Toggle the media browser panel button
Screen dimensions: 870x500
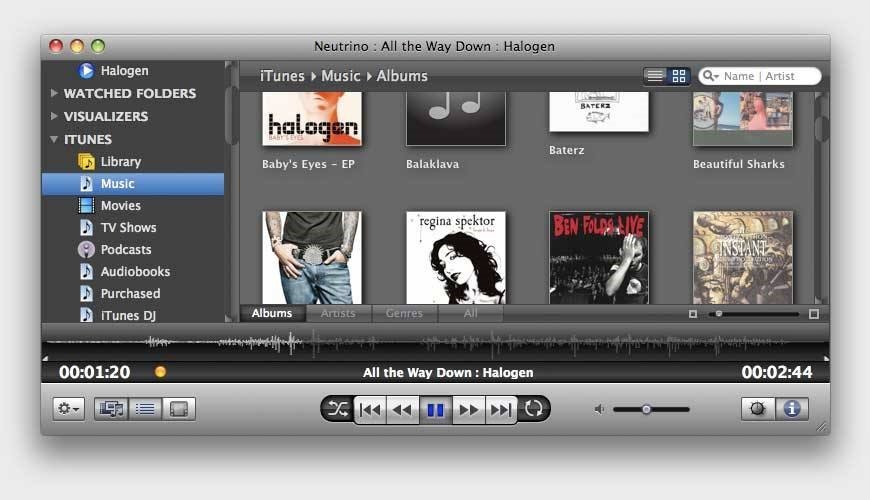coord(111,409)
